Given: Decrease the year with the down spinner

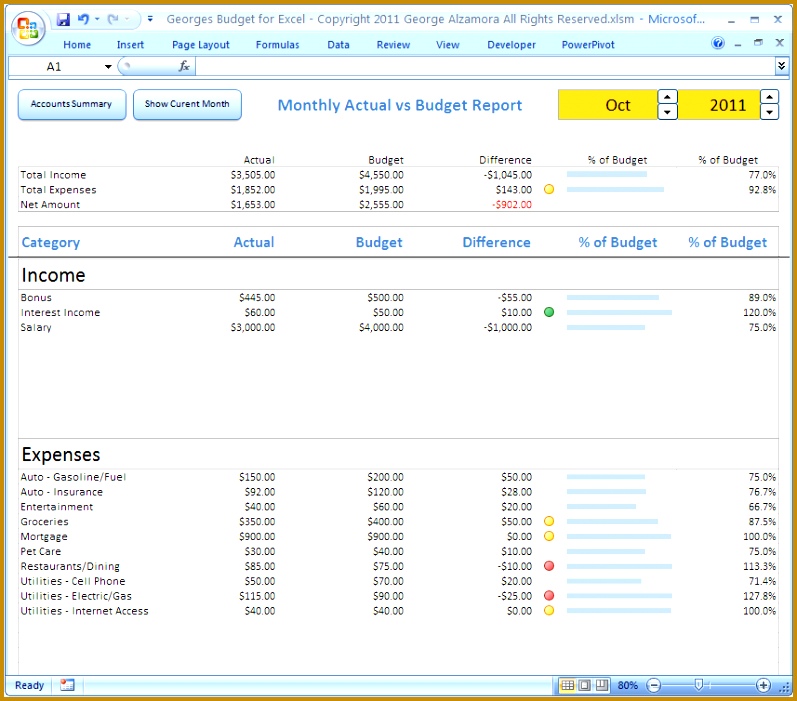Looking at the screenshot, I should click(x=770, y=112).
